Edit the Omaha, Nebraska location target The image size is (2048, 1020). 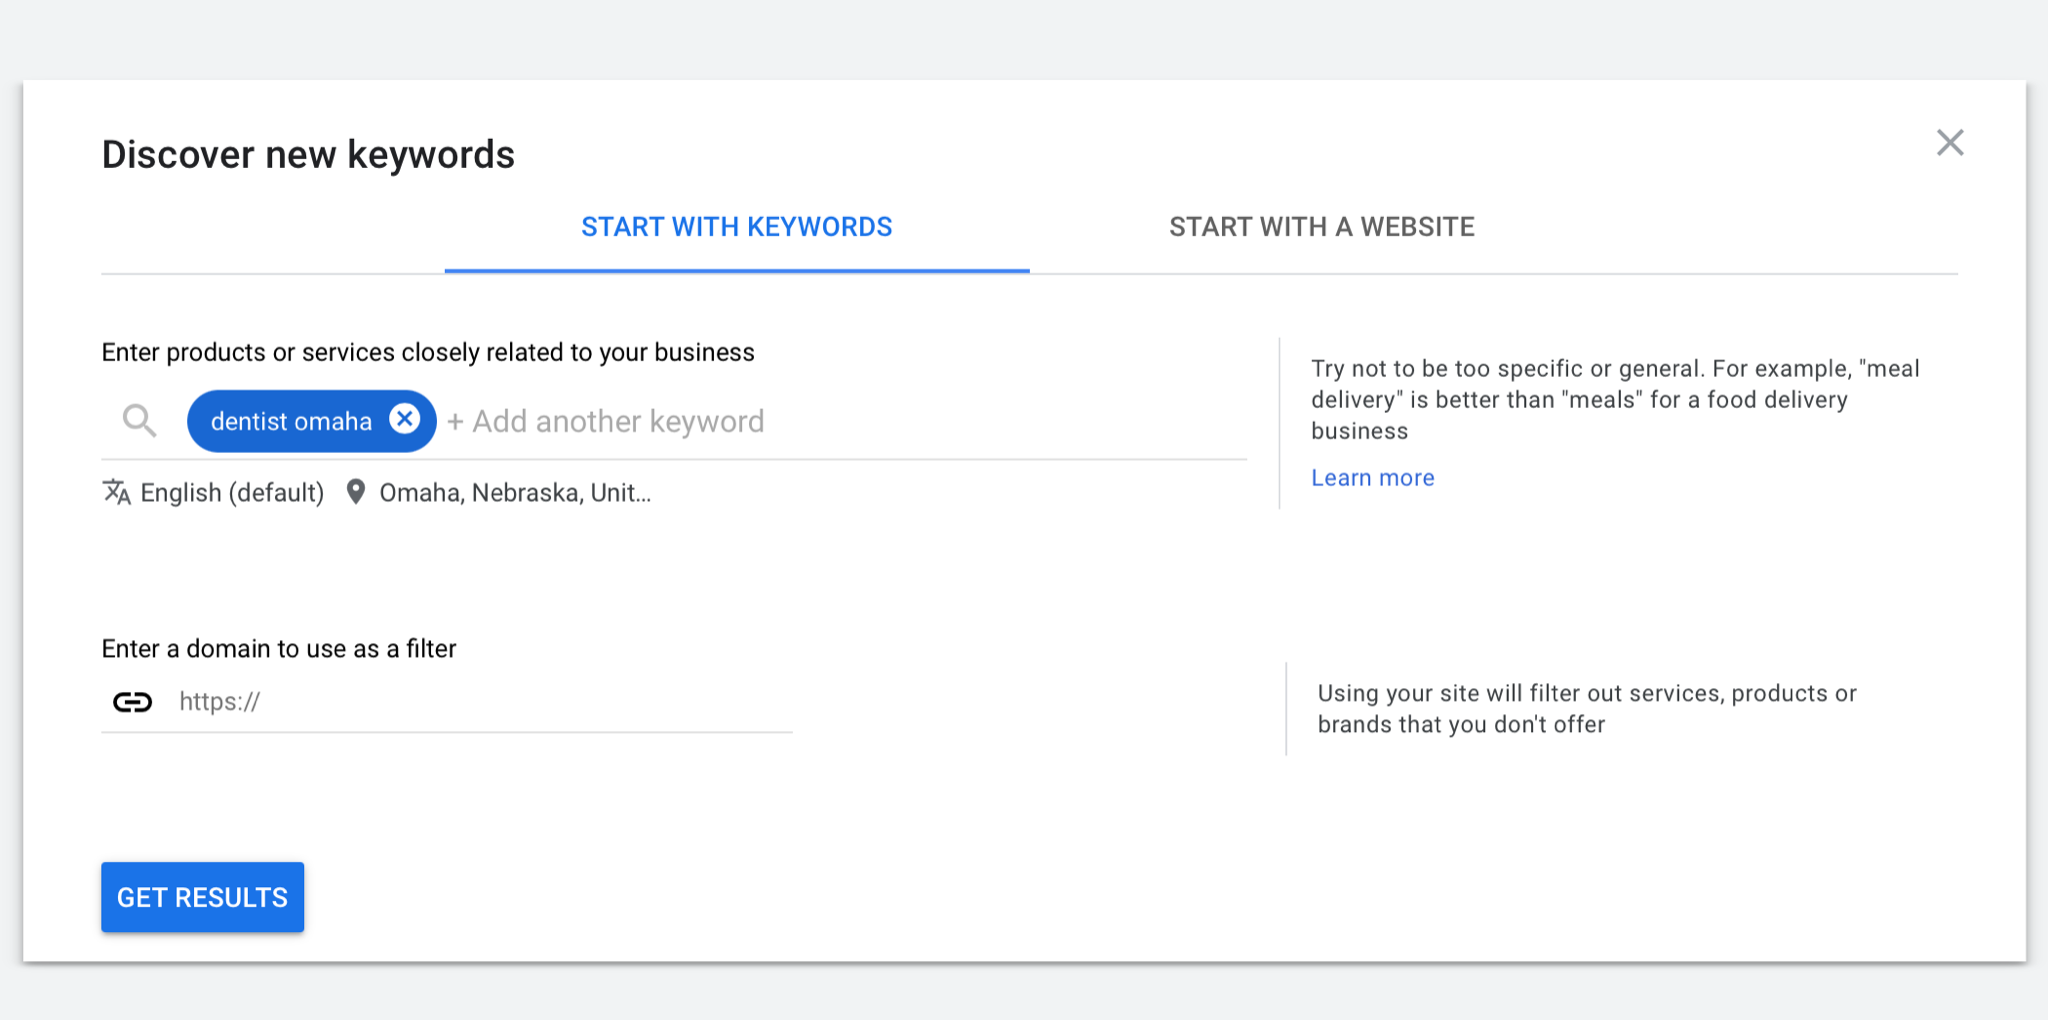[x=514, y=493]
